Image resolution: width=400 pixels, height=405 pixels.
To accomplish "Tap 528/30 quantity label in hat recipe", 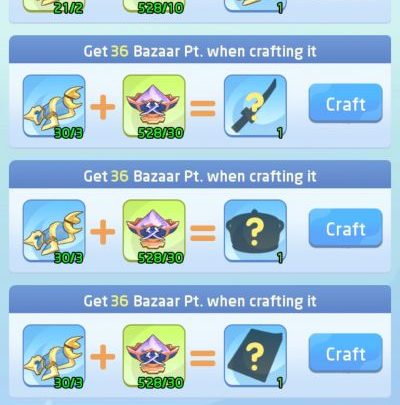I will click(x=161, y=258).
